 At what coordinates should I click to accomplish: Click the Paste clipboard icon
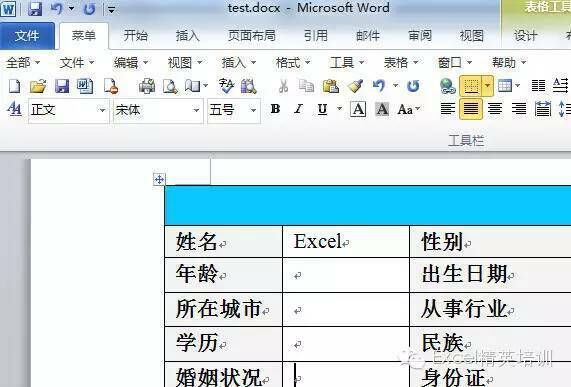[x=331, y=86]
